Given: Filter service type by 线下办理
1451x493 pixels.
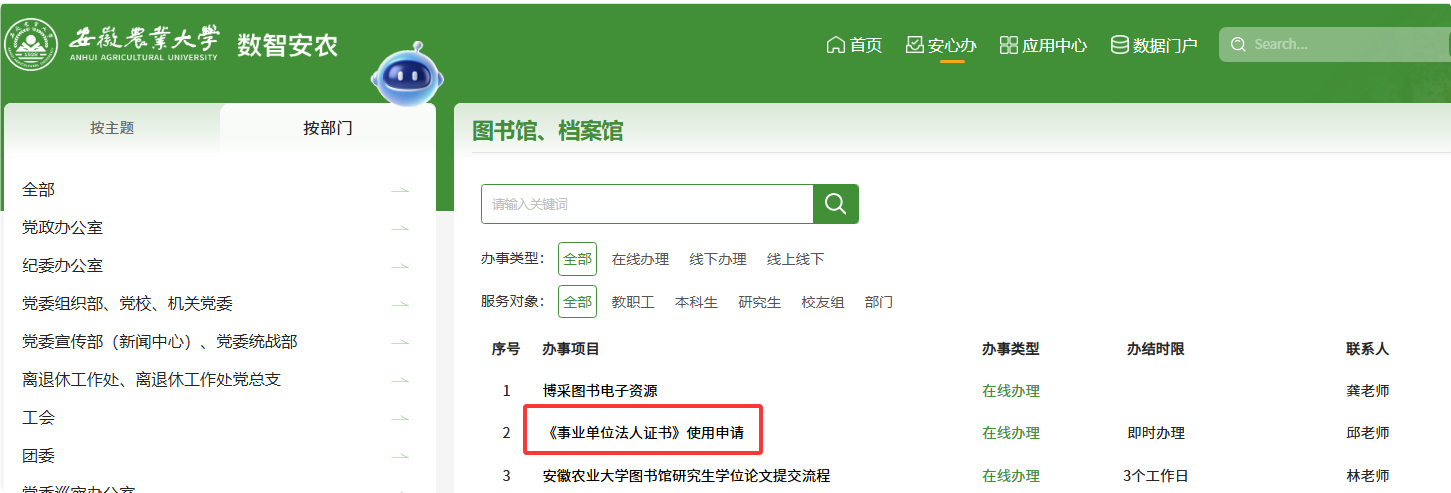Looking at the screenshot, I should click(x=718, y=259).
